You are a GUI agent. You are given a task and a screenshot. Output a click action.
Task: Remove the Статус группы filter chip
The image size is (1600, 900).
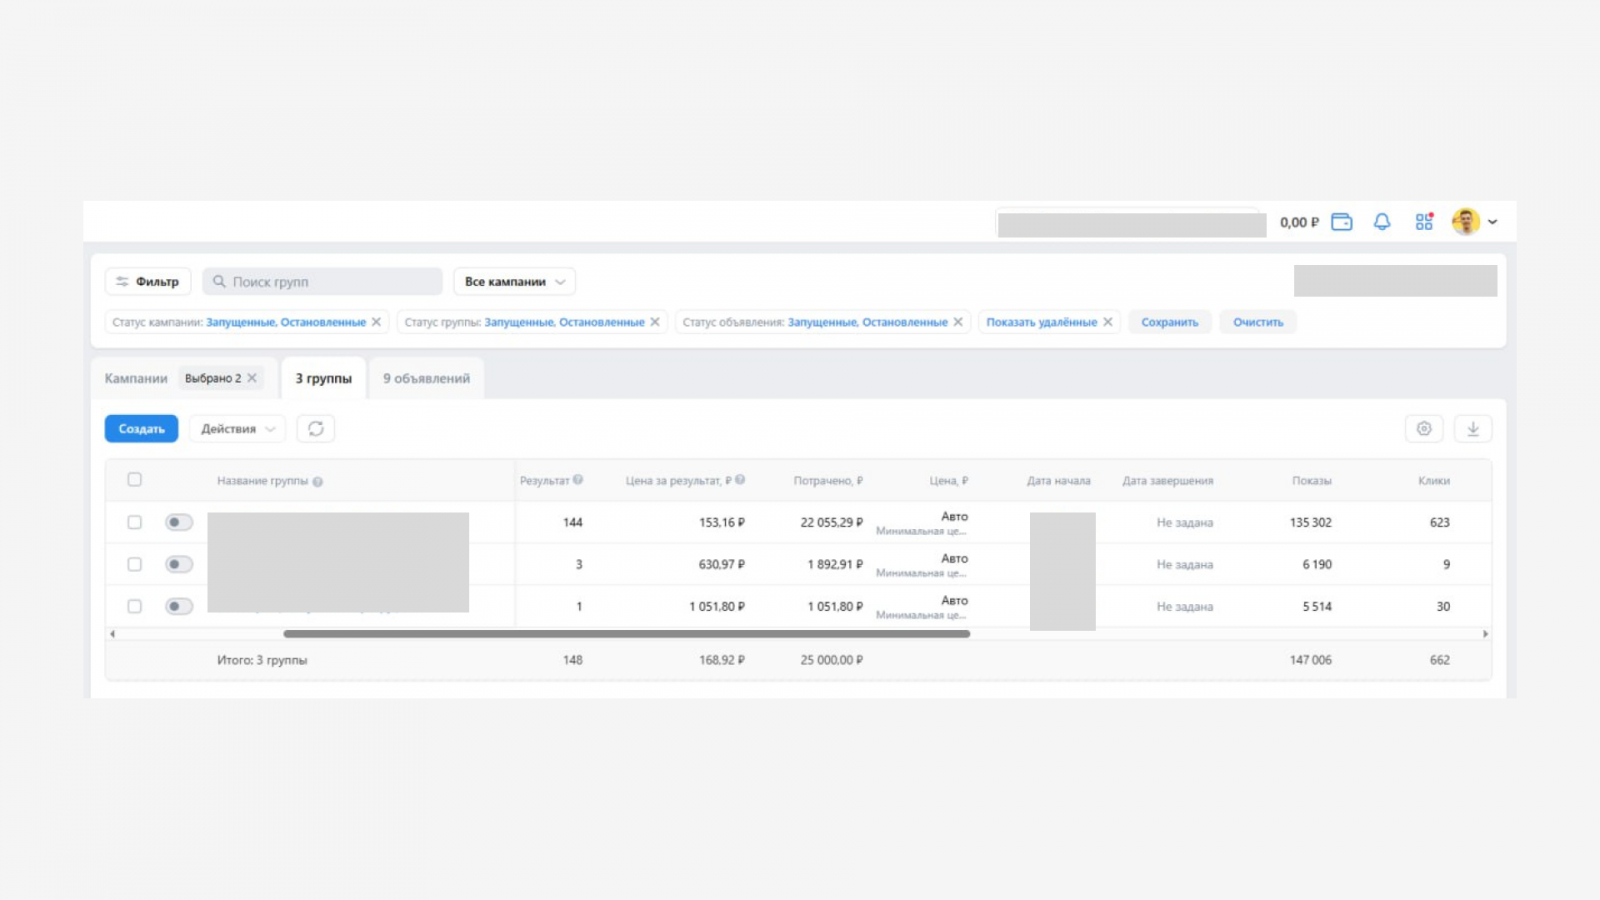pyautogui.click(x=655, y=322)
